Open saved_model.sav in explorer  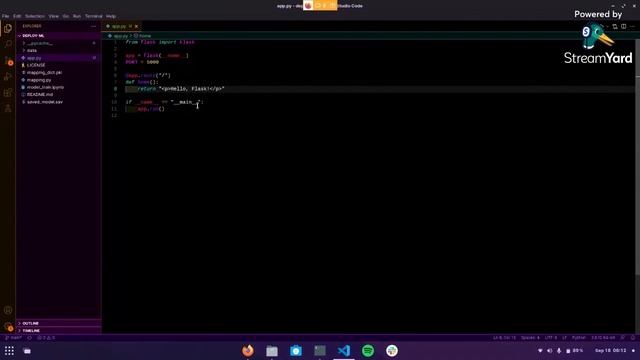(x=58, y=102)
